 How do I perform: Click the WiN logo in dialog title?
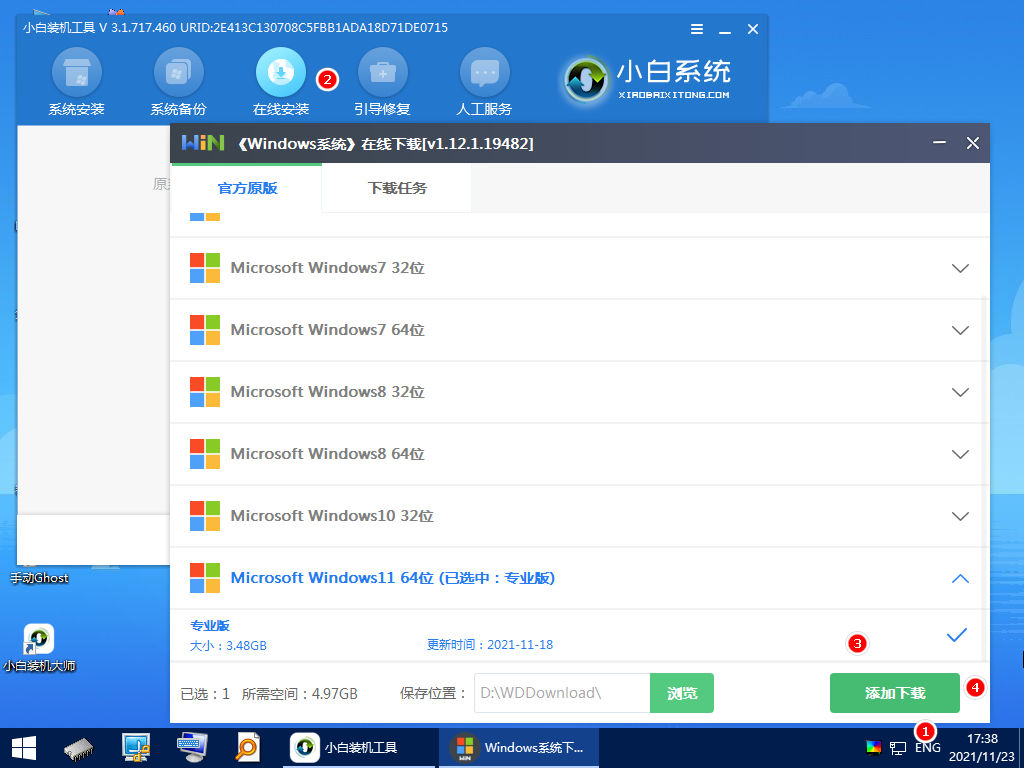[202, 143]
